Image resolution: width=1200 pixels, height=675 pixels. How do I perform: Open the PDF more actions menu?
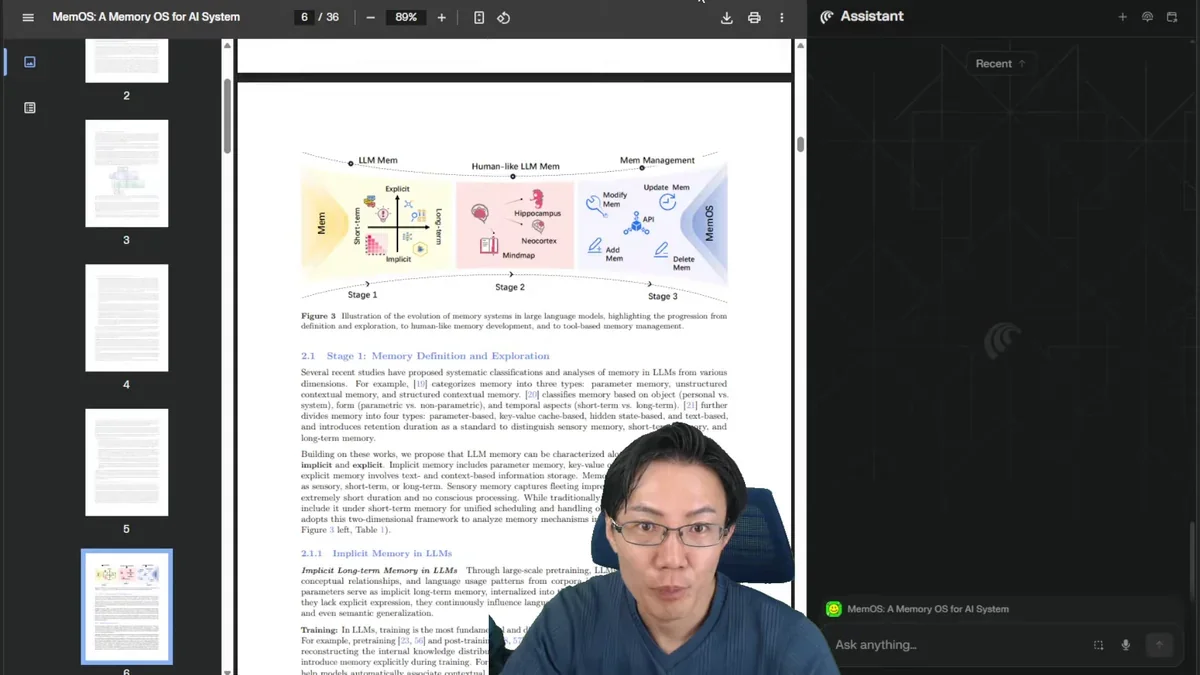click(x=782, y=18)
